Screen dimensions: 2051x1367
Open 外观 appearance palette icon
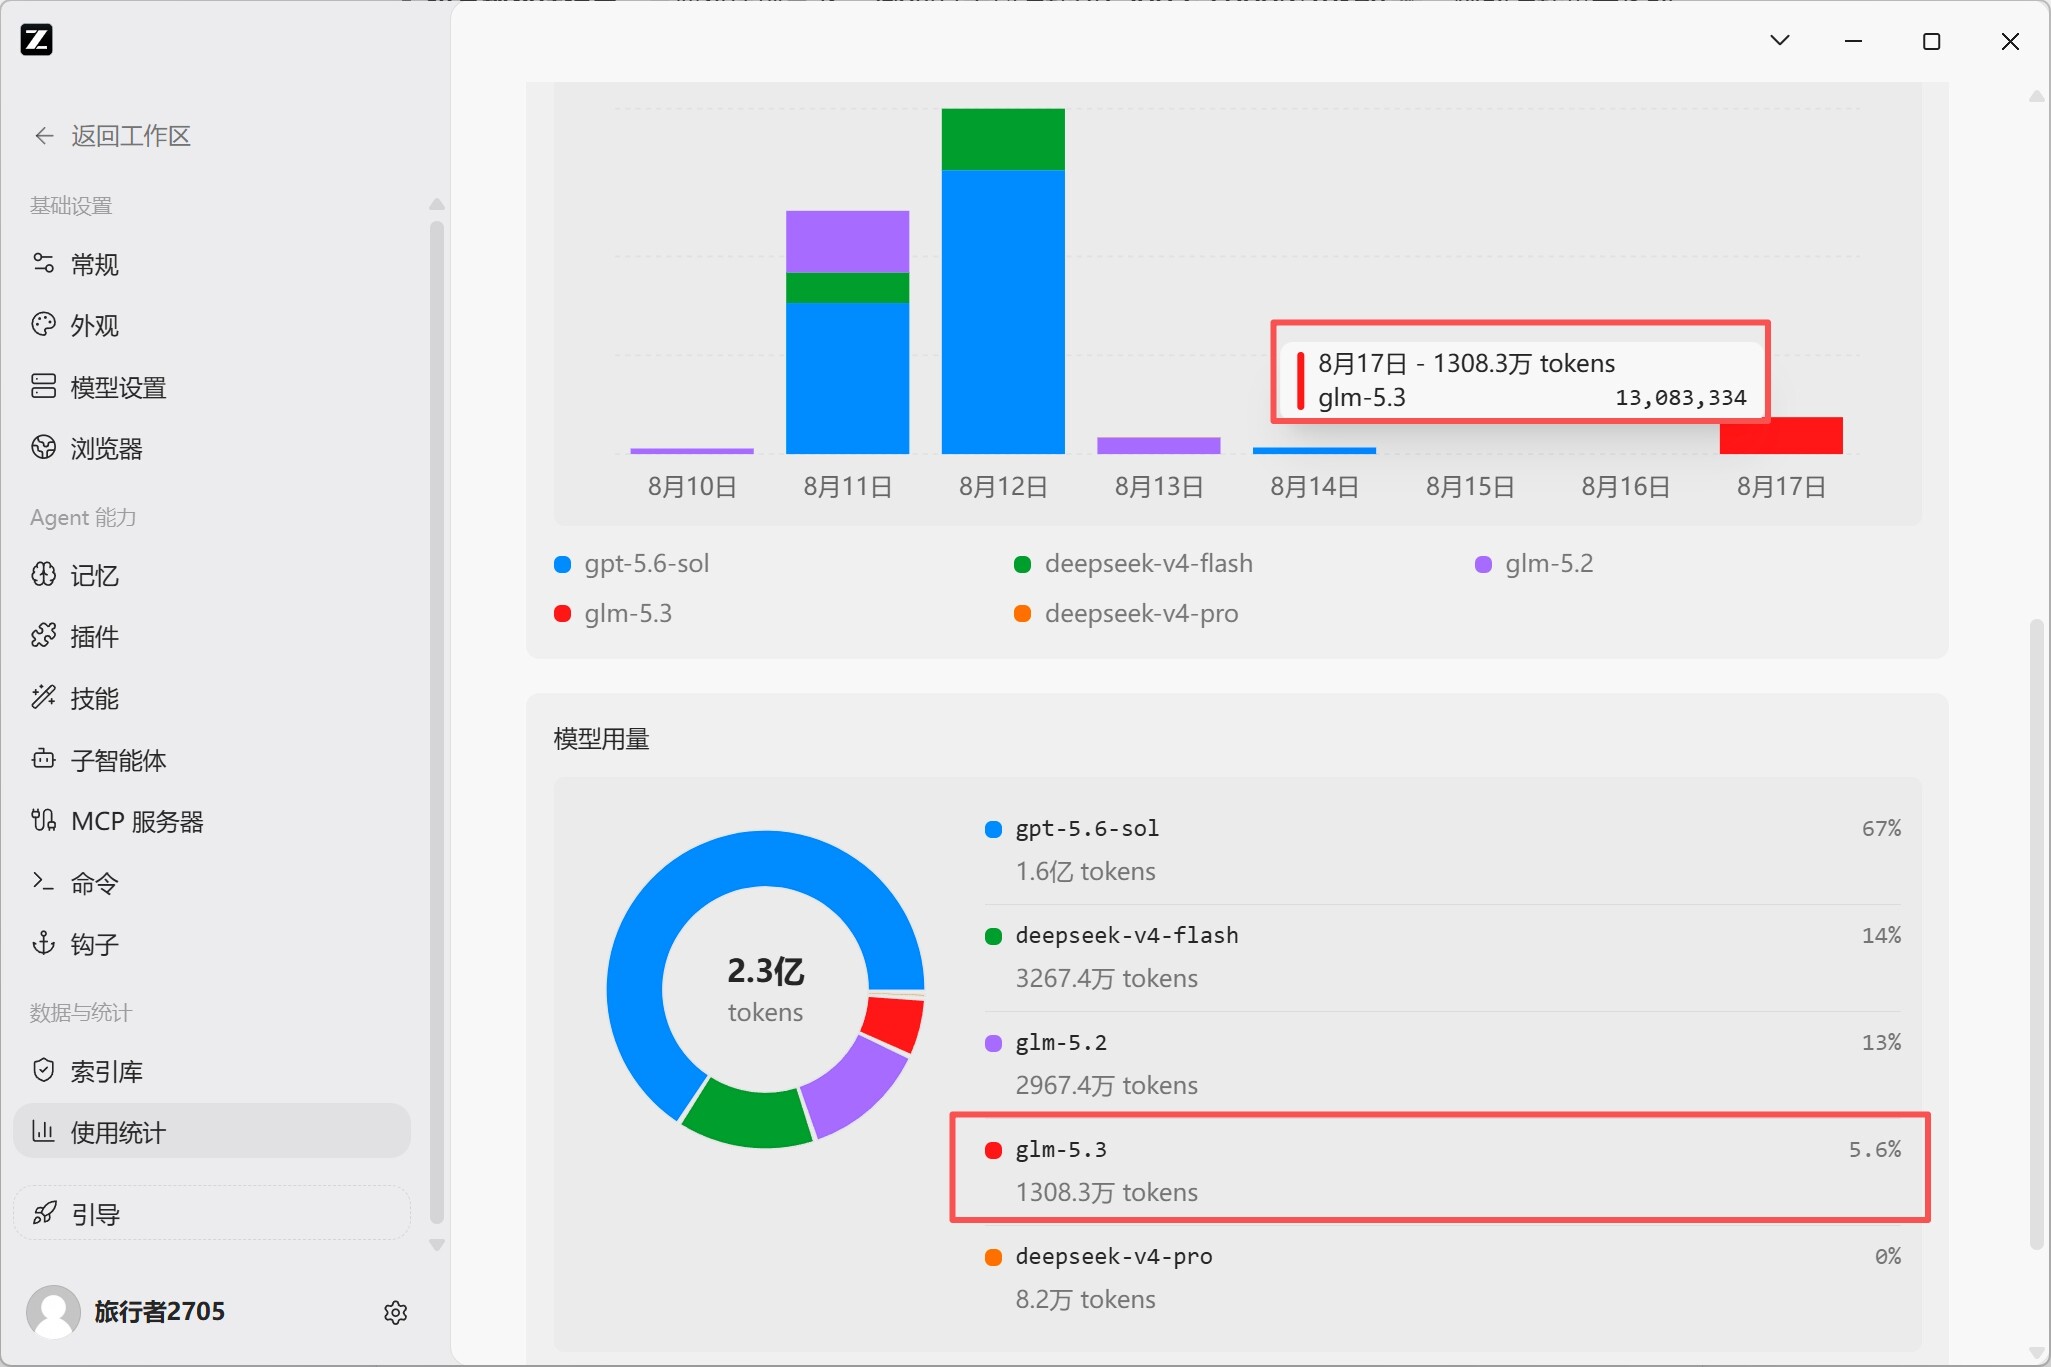[43, 325]
